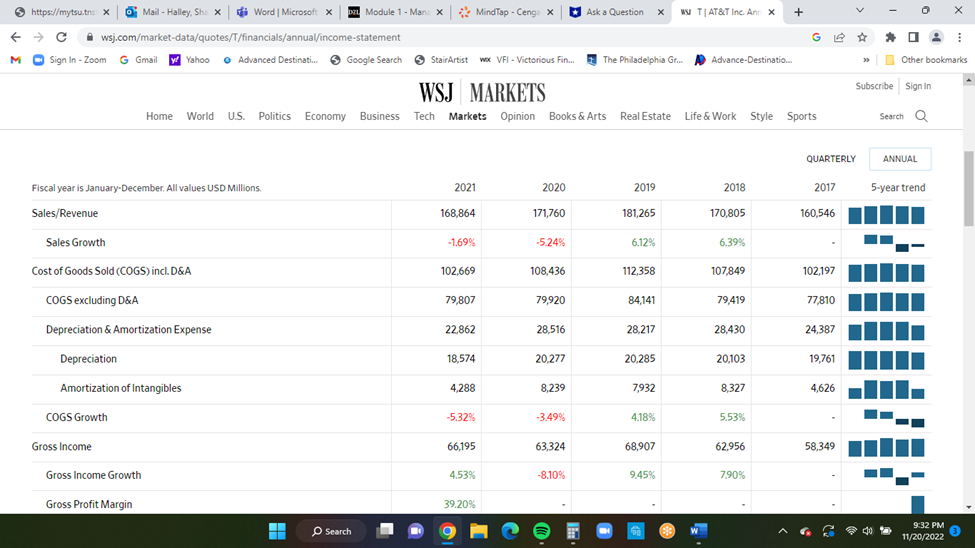Open the Chrome three-dot menu
The height and width of the screenshot is (548, 975).
pos(959,37)
